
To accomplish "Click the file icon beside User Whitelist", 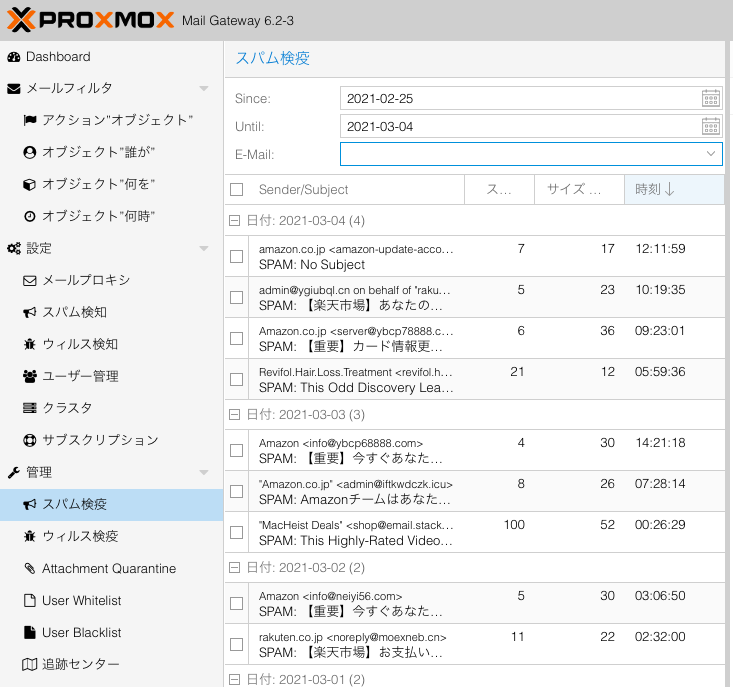I will tap(30, 600).
